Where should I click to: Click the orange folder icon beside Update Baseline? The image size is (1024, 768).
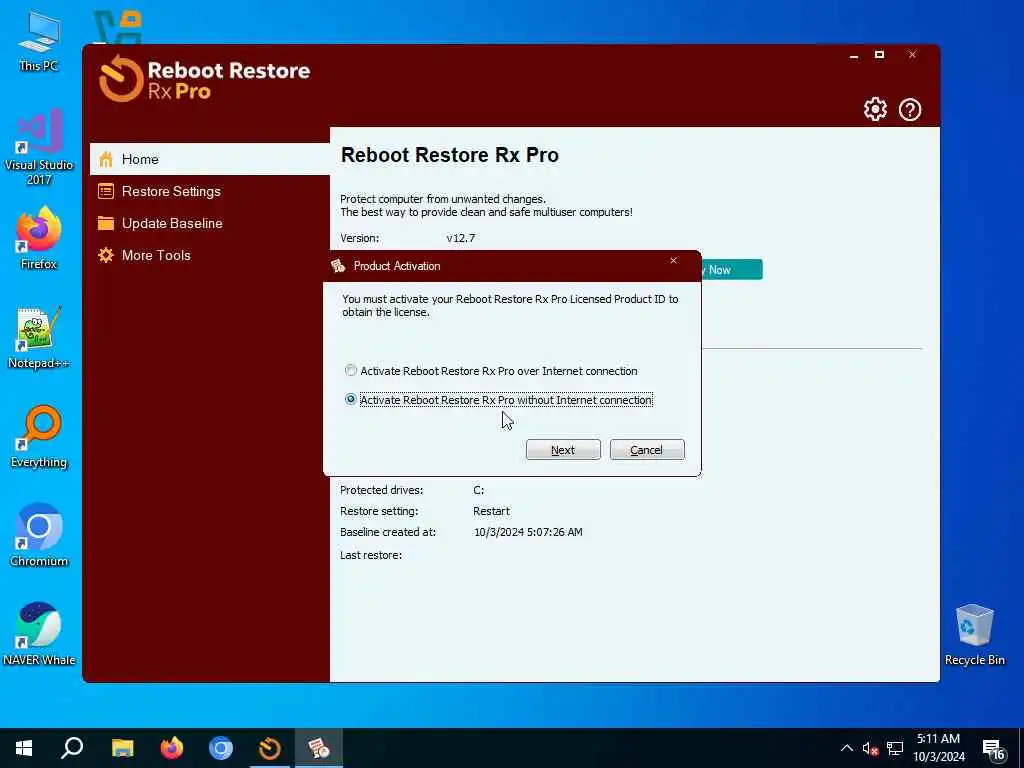(x=106, y=223)
